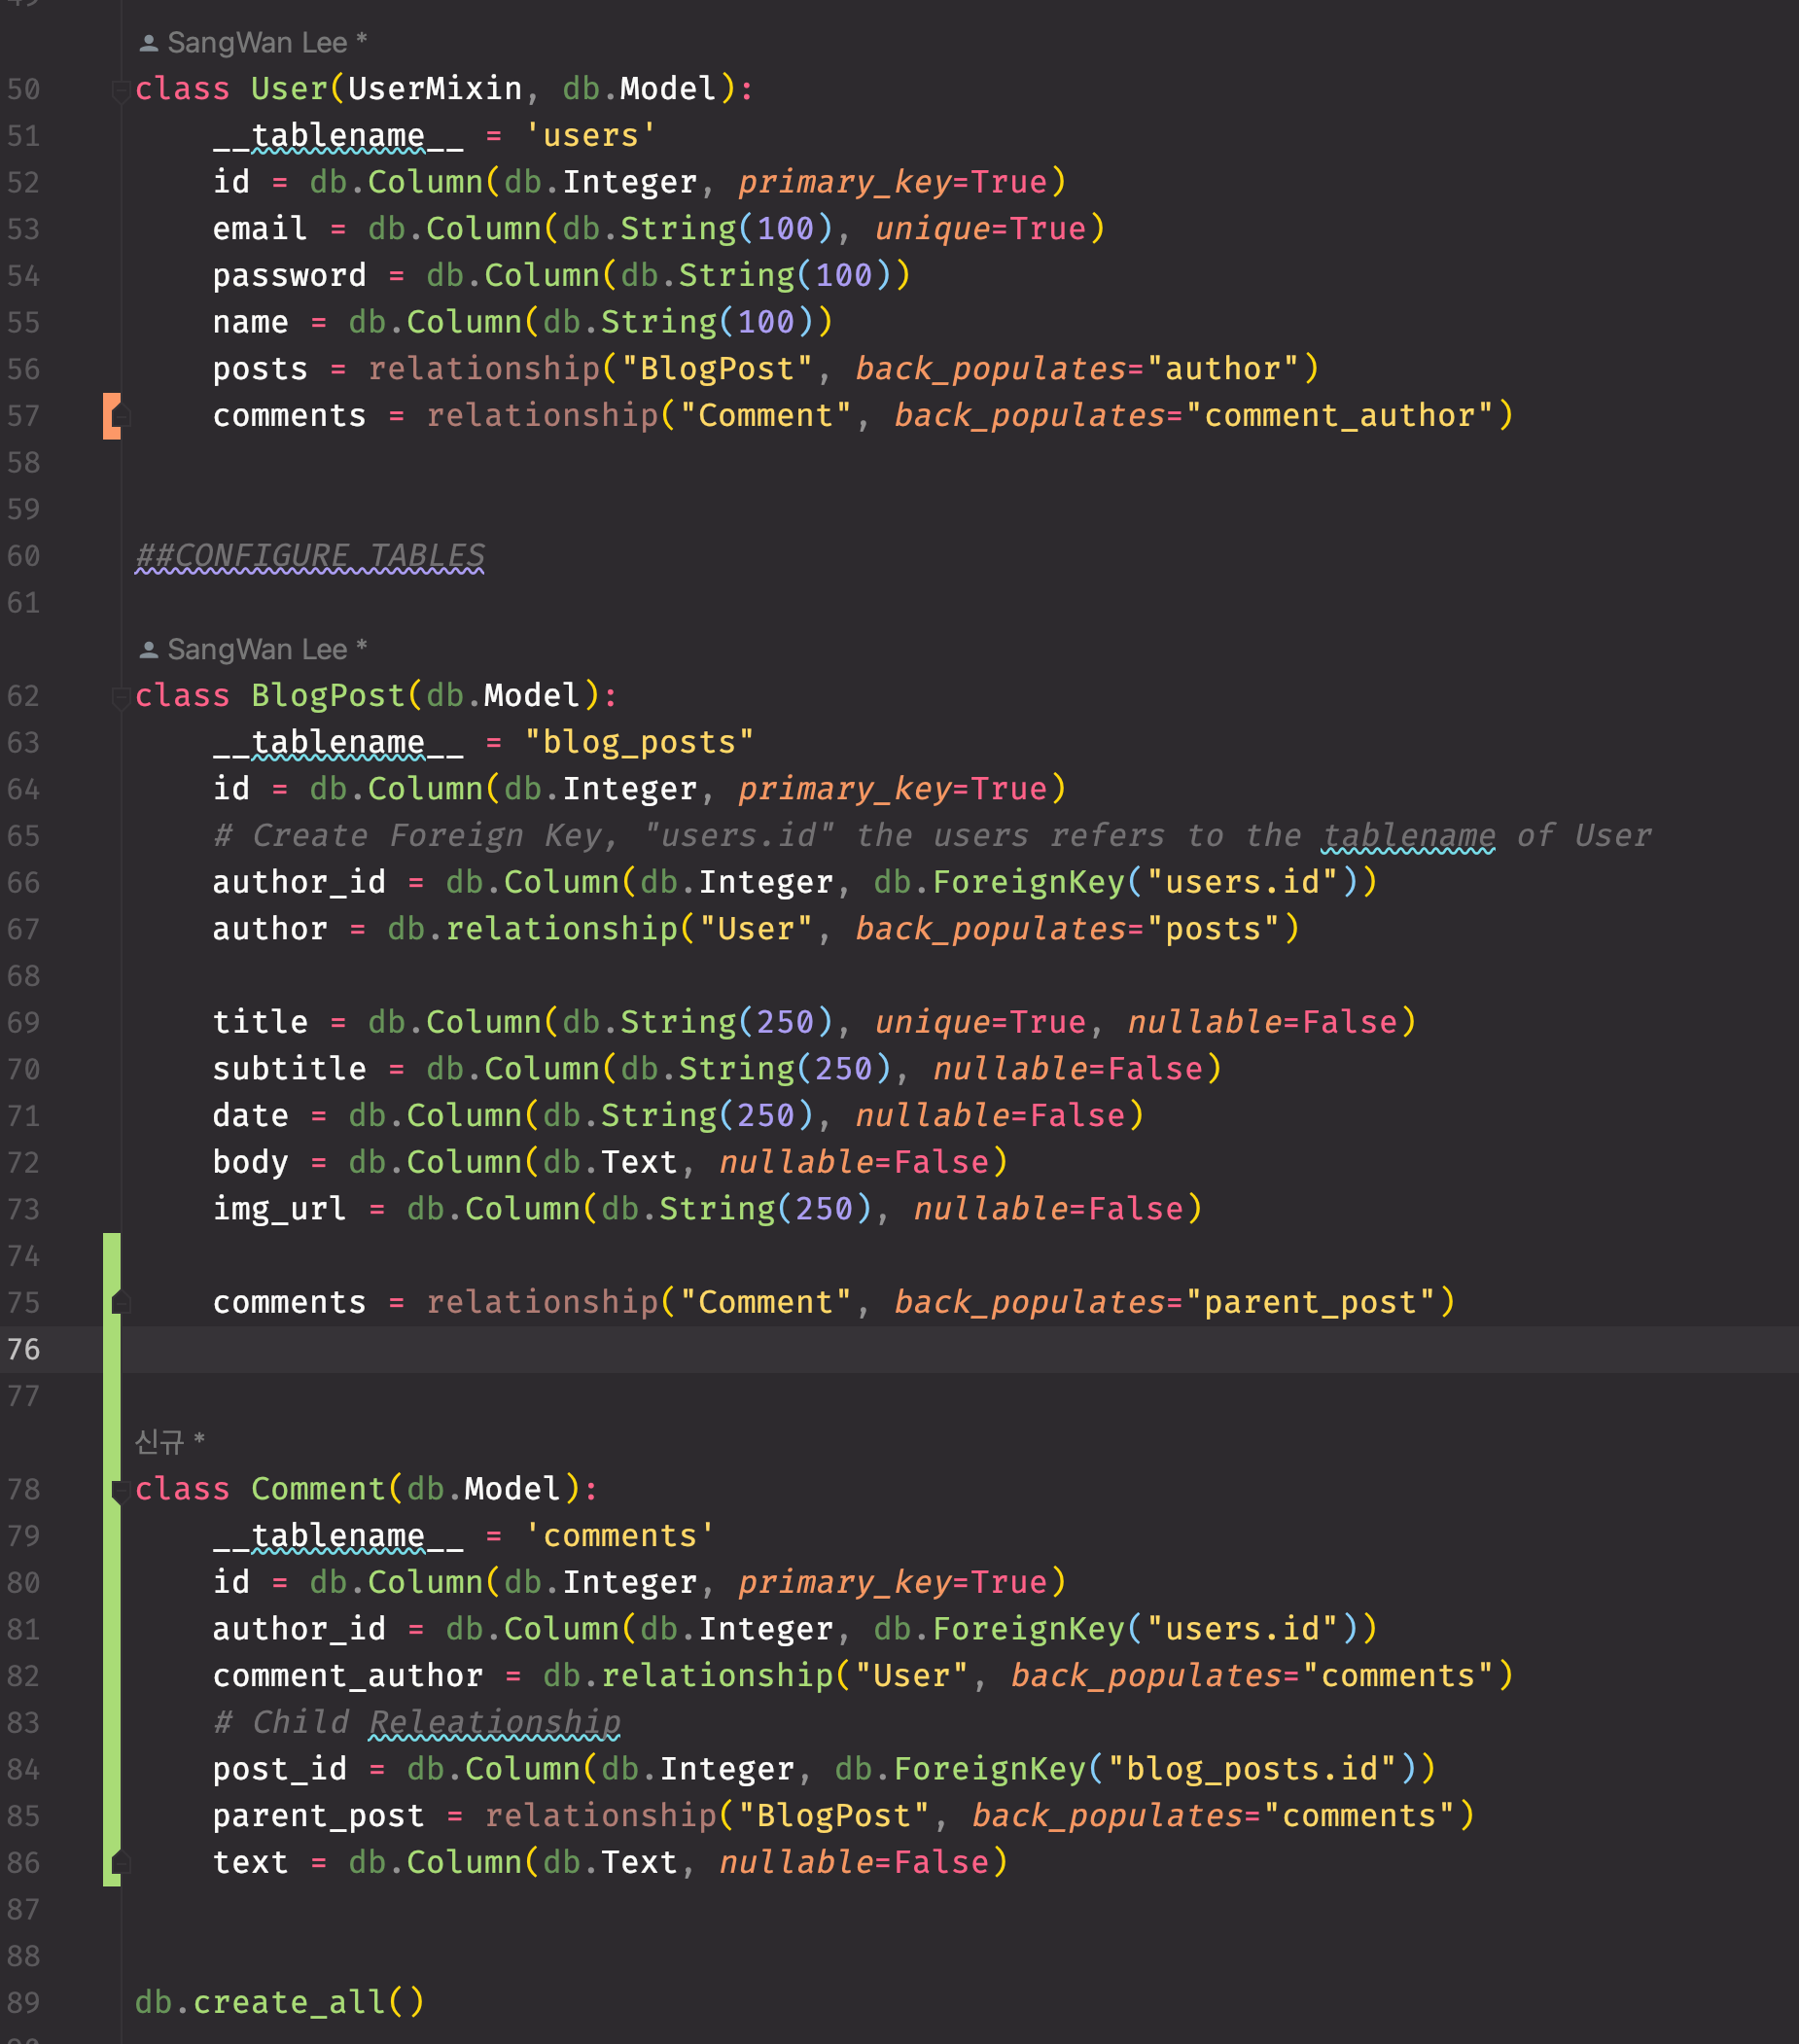The height and width of the screenshot is (2044, 1799).
Task: Click the author person icon above class User
Action: click(x=148, y=43)
